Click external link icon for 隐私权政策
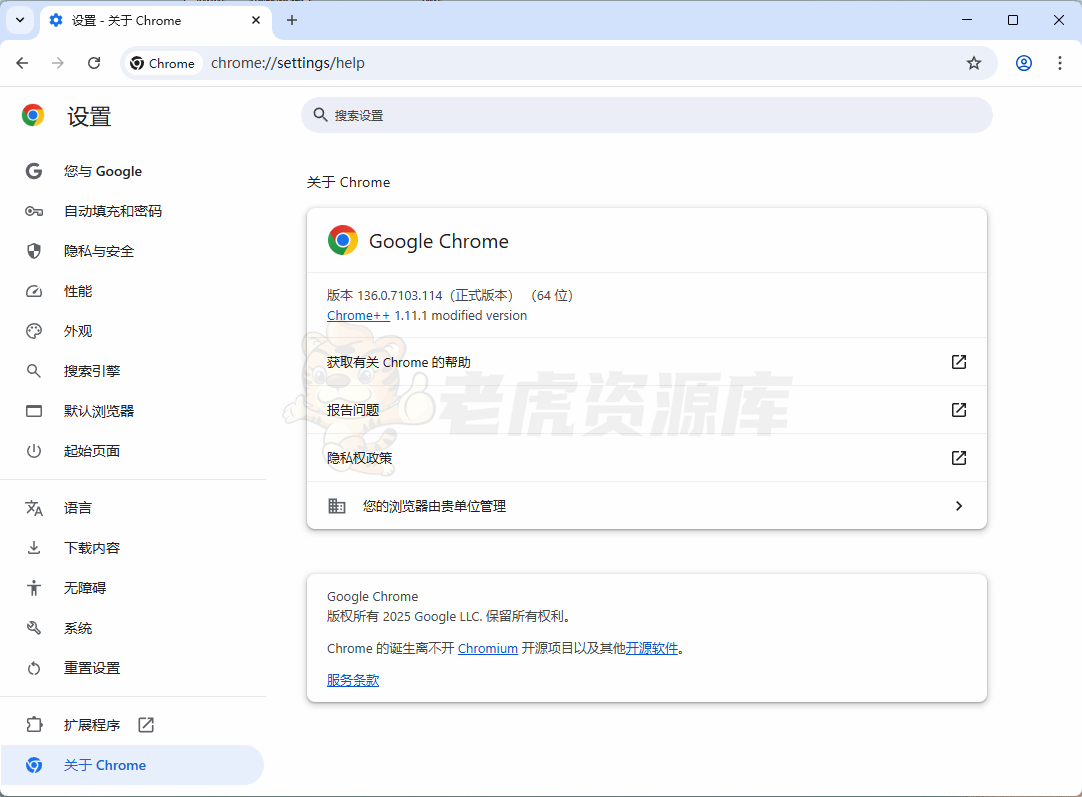This screenshot has width=1082, height=797. [x=958, y=458]
